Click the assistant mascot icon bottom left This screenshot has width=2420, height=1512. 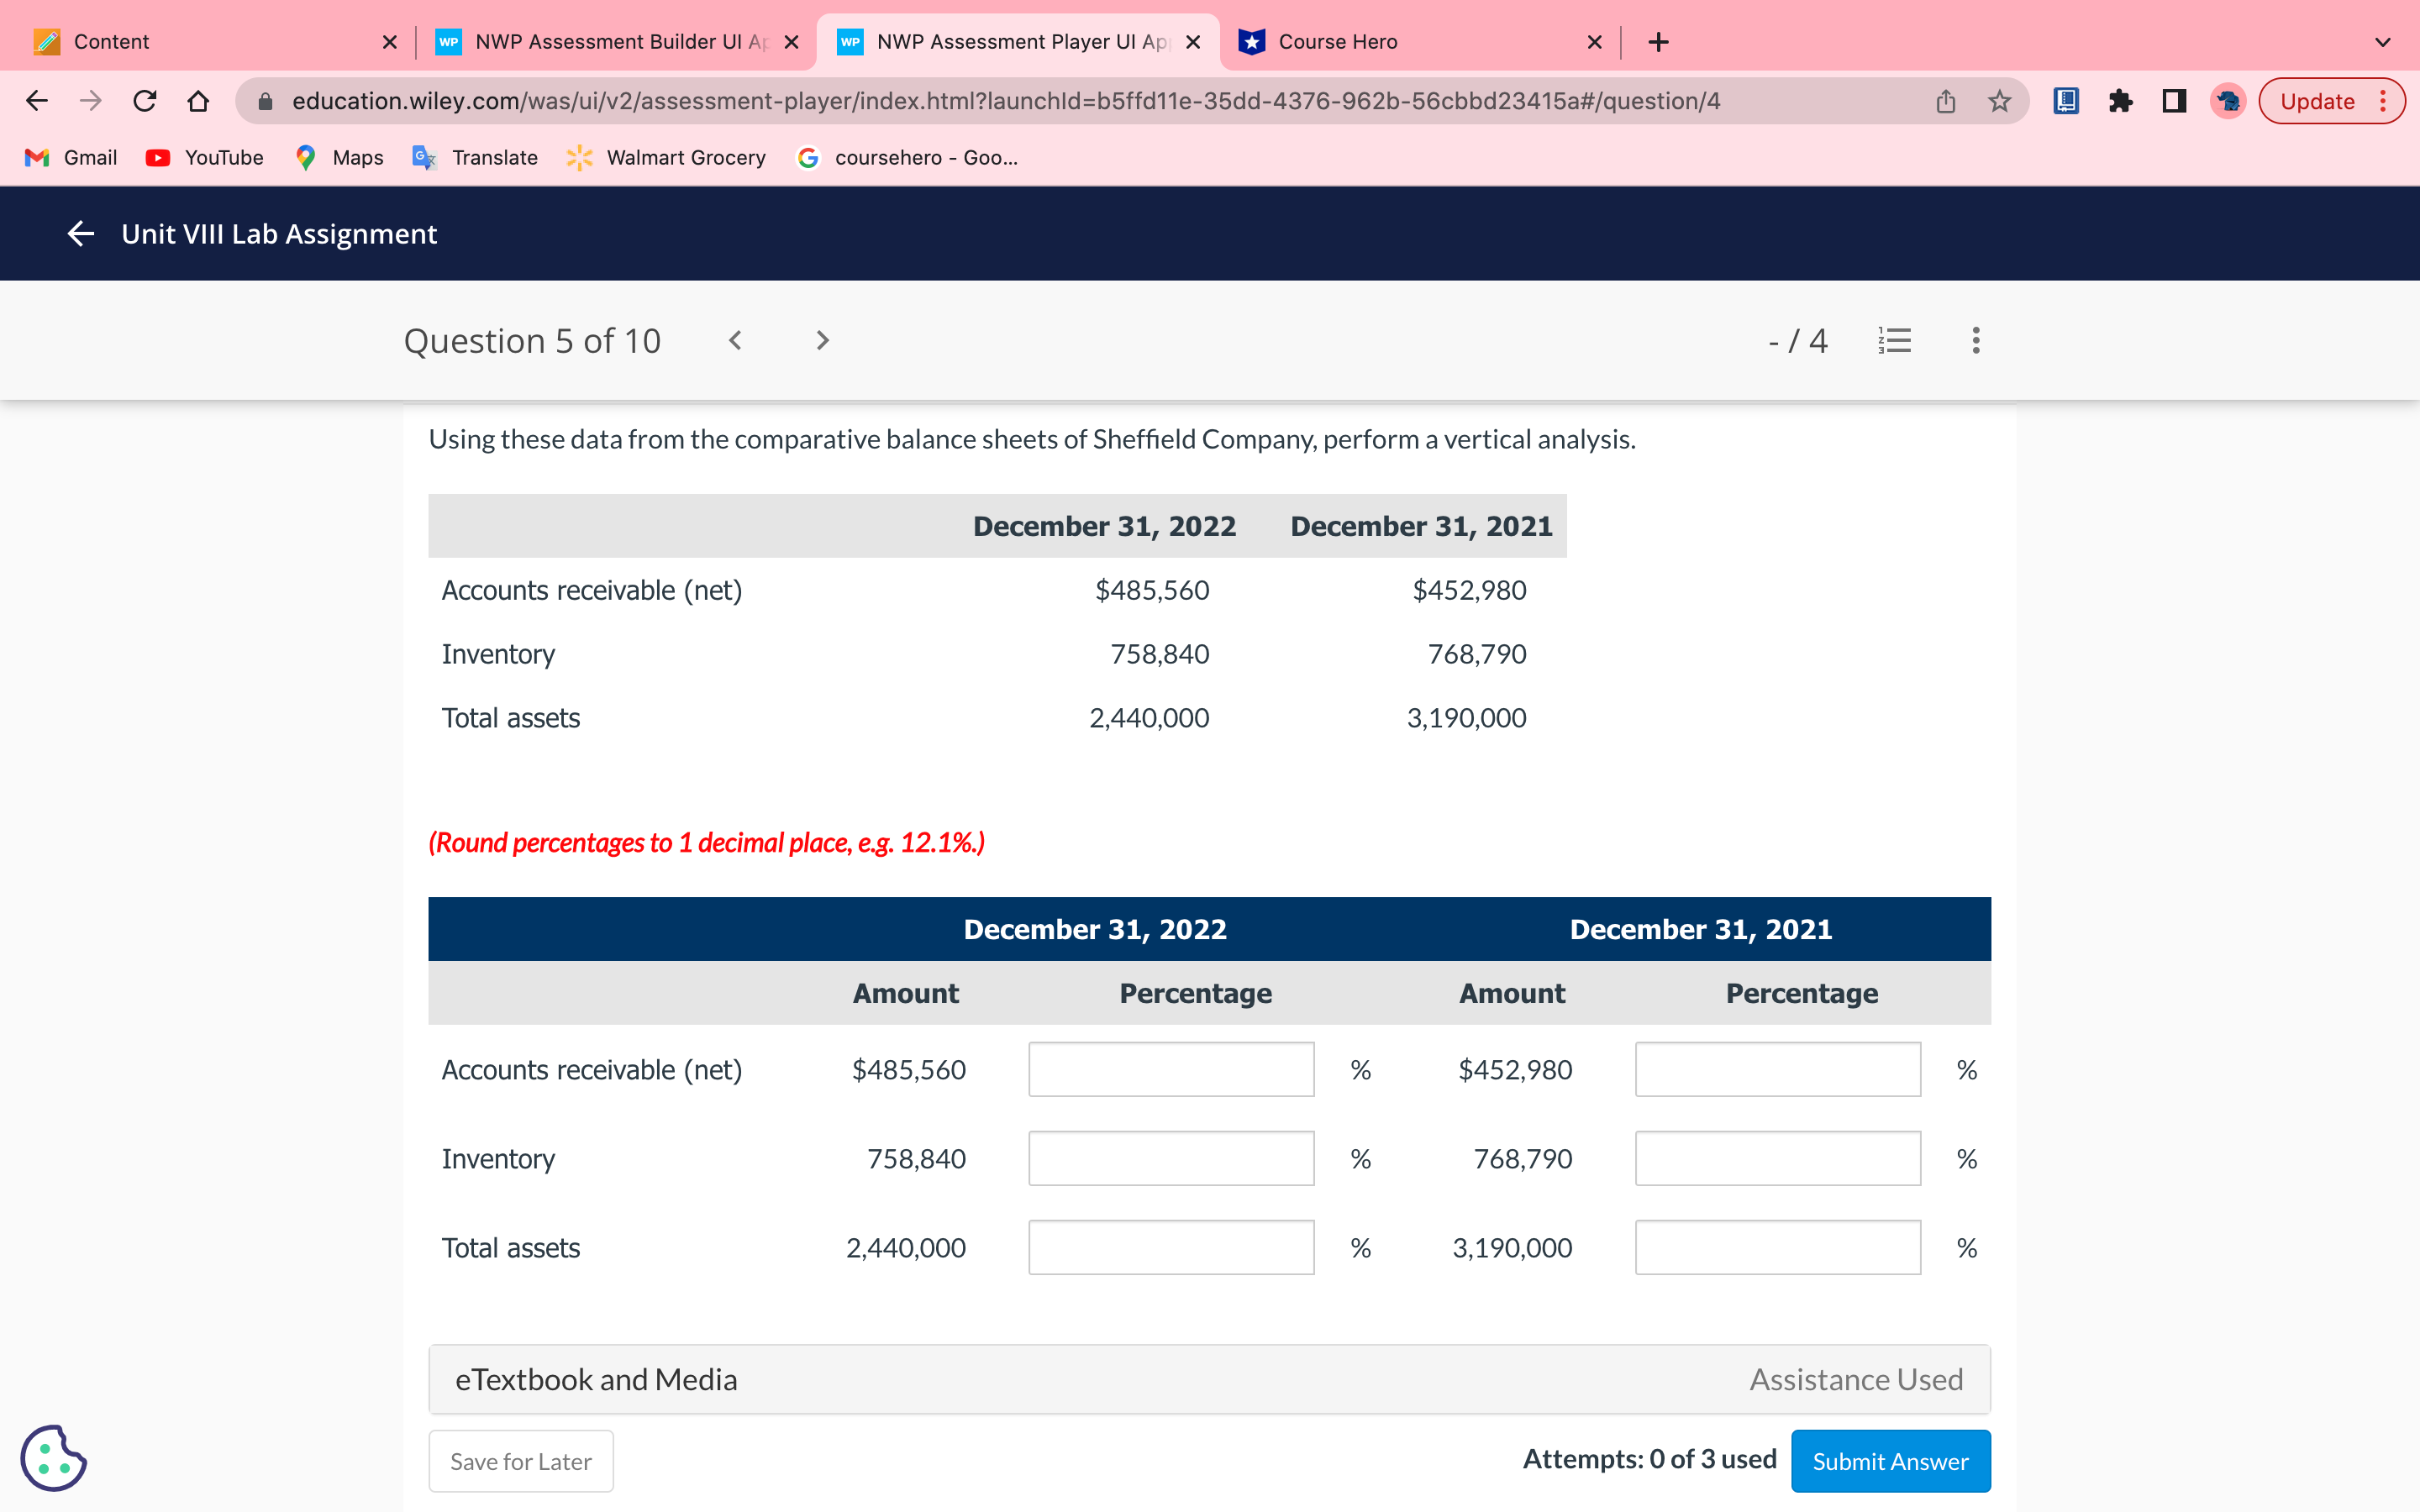point(53,1458)
